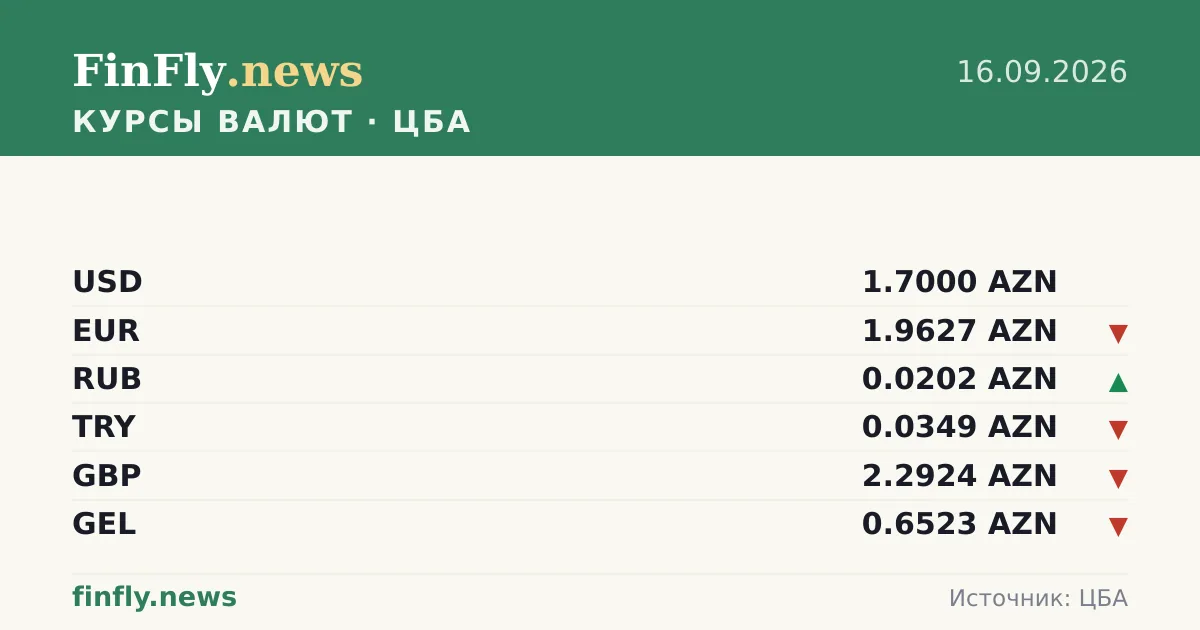Click the green up arrow beside RUB
Image resolution: width=1200 pixels, height=630 pixels.
[1118, 382]
